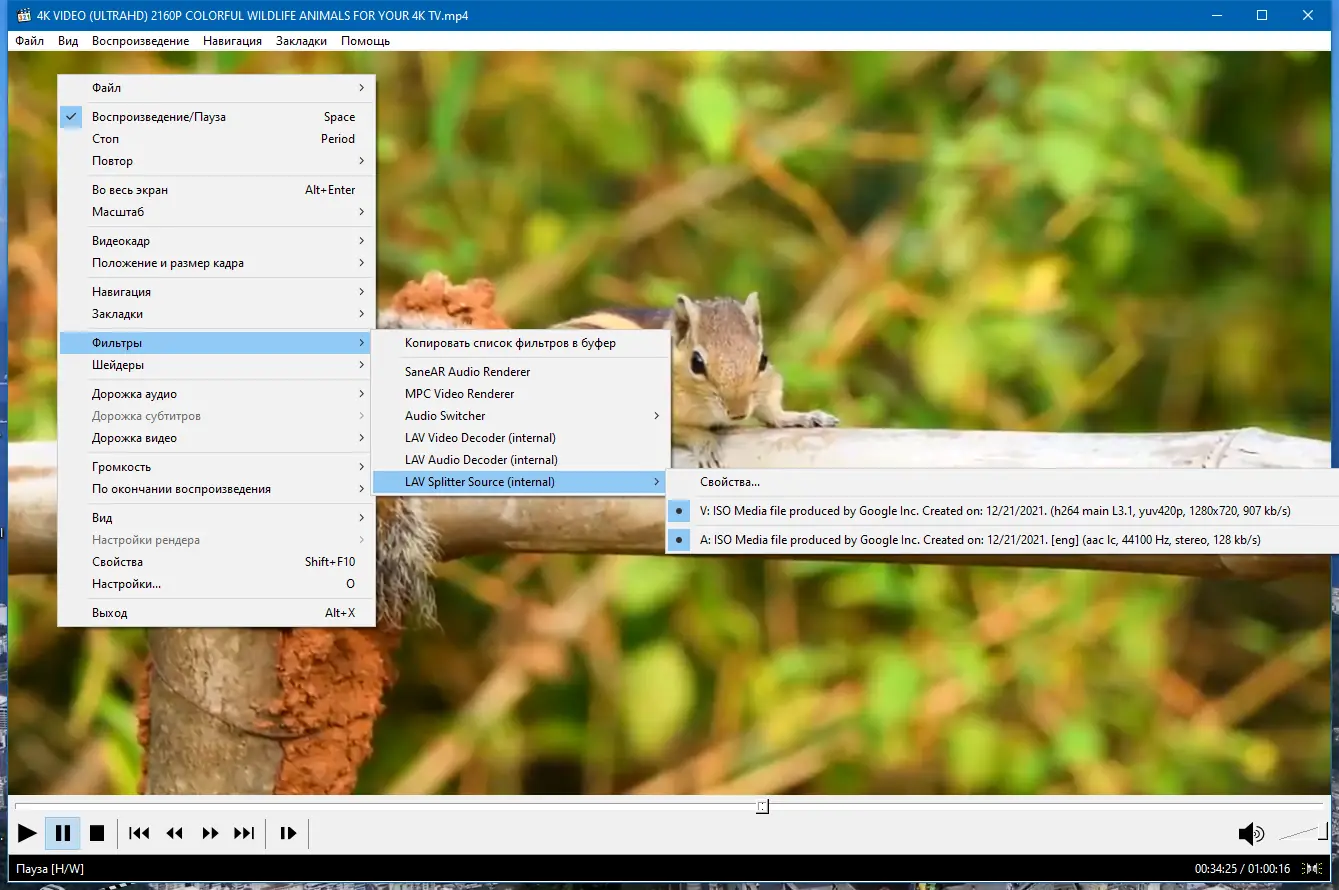Choose Стоп in the context menu
The width and height of the screenshot is (1339, 890).
tap(216, 139)
